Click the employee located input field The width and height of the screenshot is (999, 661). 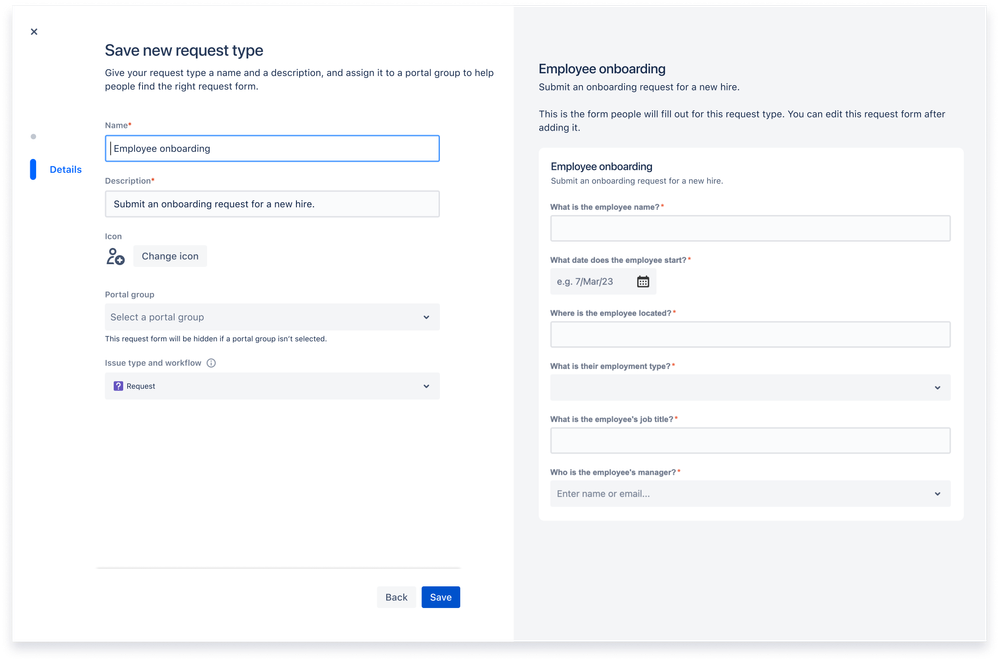click(x=750, y=335)
